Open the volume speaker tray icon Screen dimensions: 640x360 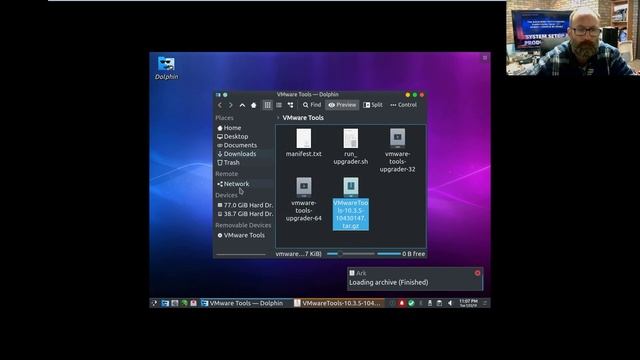pos(450,303)
